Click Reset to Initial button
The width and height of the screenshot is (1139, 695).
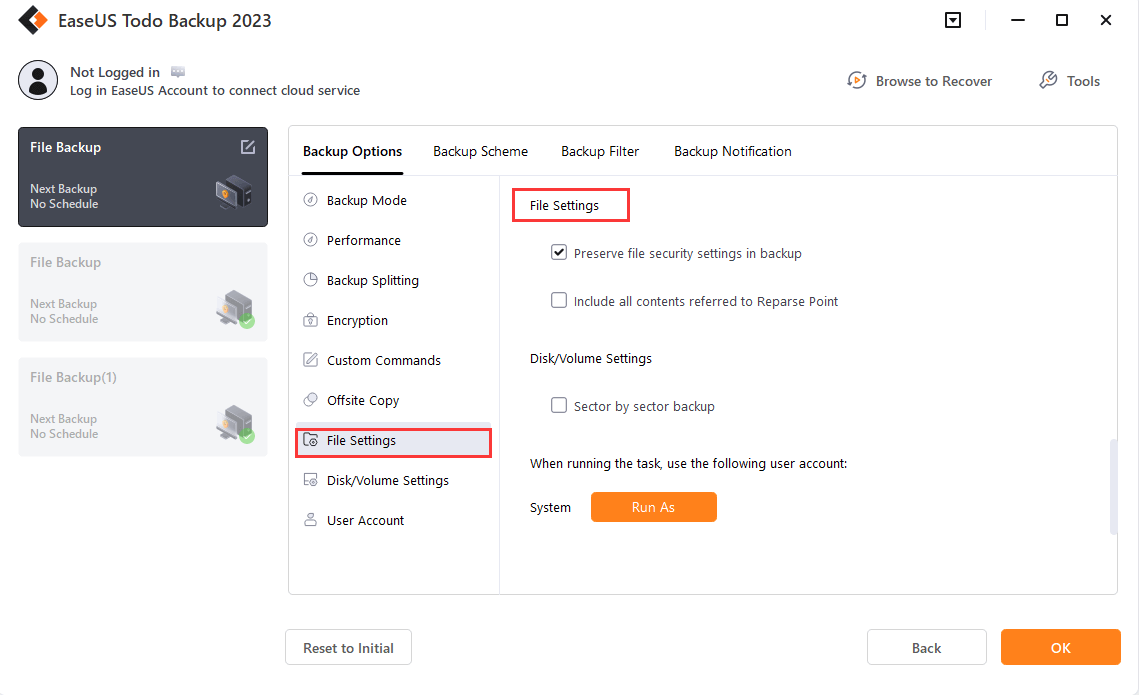coord(348,648)
